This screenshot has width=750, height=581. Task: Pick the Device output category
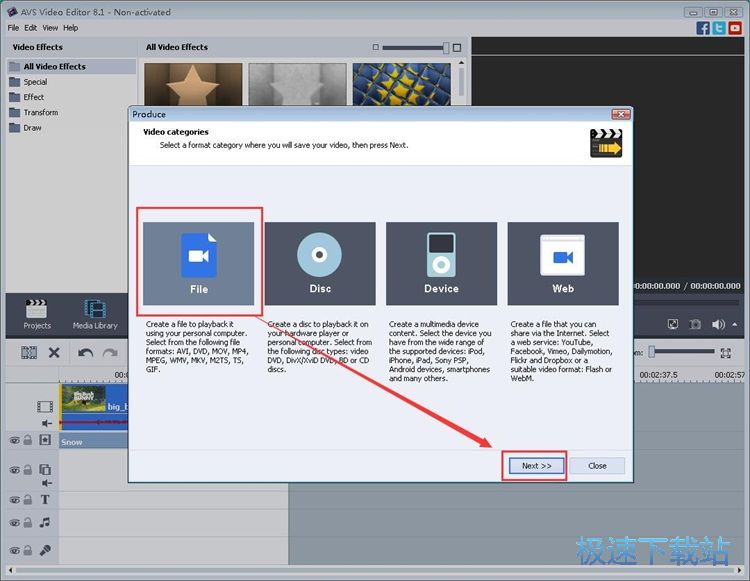coord(441,263)
